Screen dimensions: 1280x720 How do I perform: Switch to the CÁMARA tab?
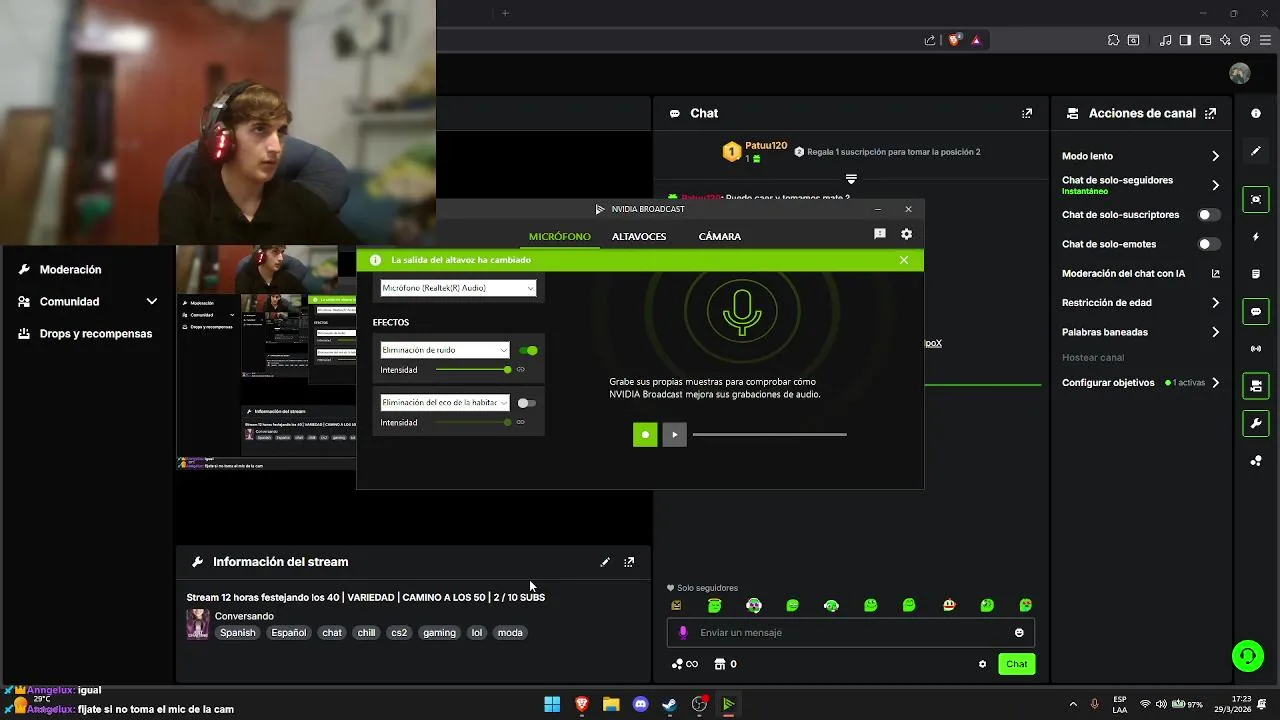tap(720, 237)
